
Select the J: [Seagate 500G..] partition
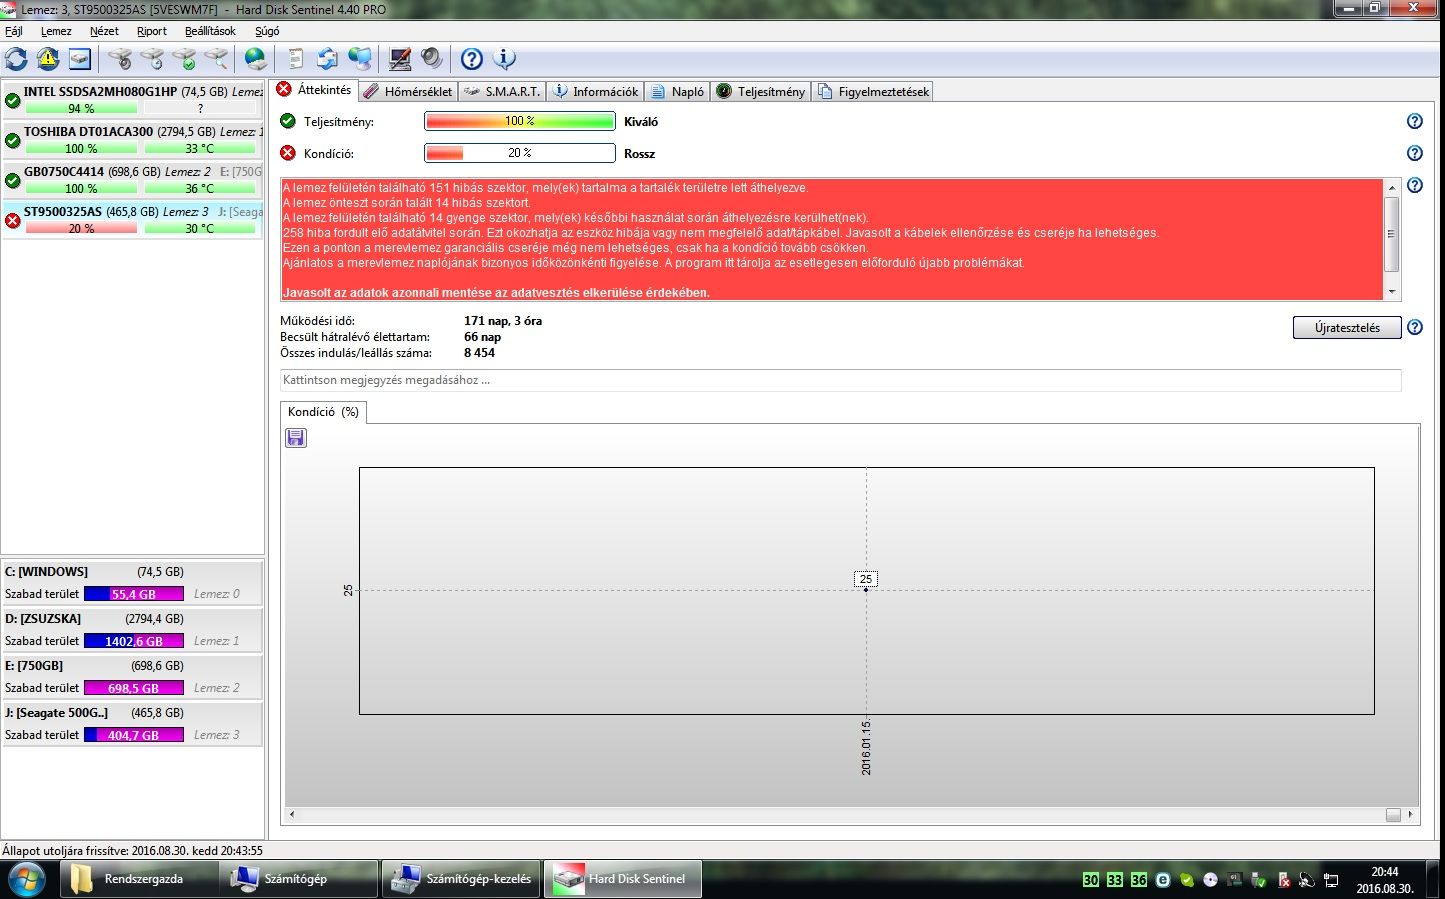[132, 723]
